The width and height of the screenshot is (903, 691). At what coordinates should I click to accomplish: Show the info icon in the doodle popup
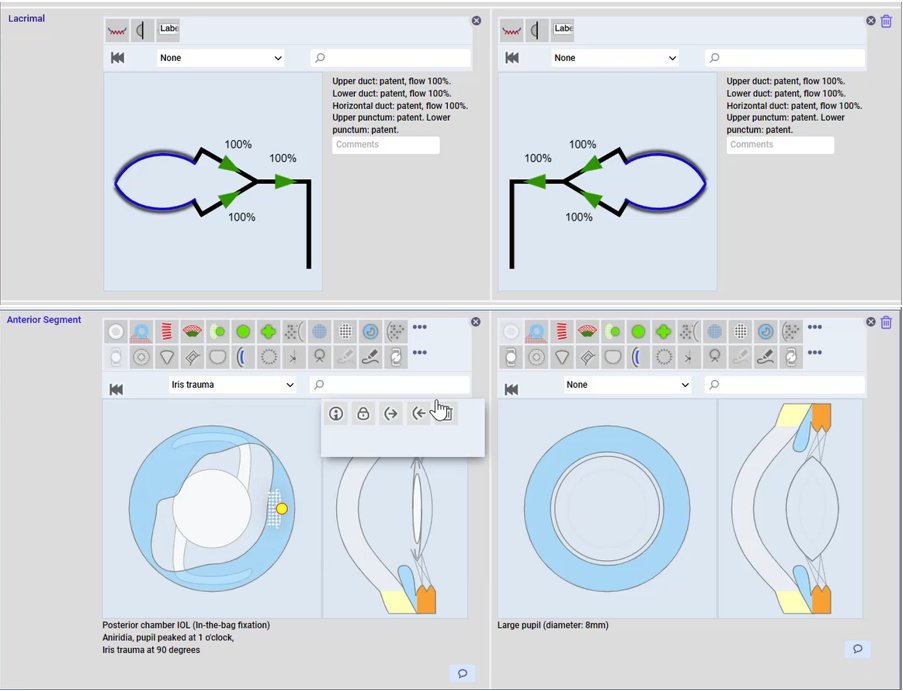(x=336, y=413)
